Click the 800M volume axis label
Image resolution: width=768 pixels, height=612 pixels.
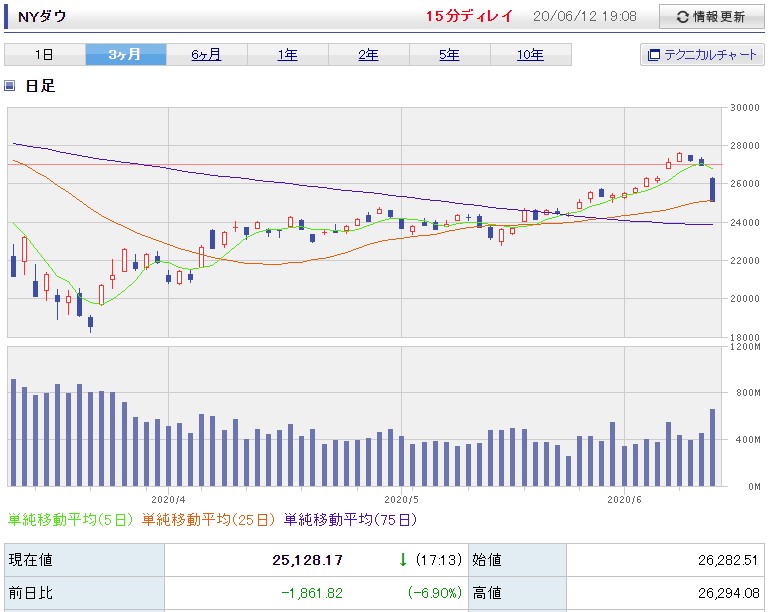[x=748, y=393]
